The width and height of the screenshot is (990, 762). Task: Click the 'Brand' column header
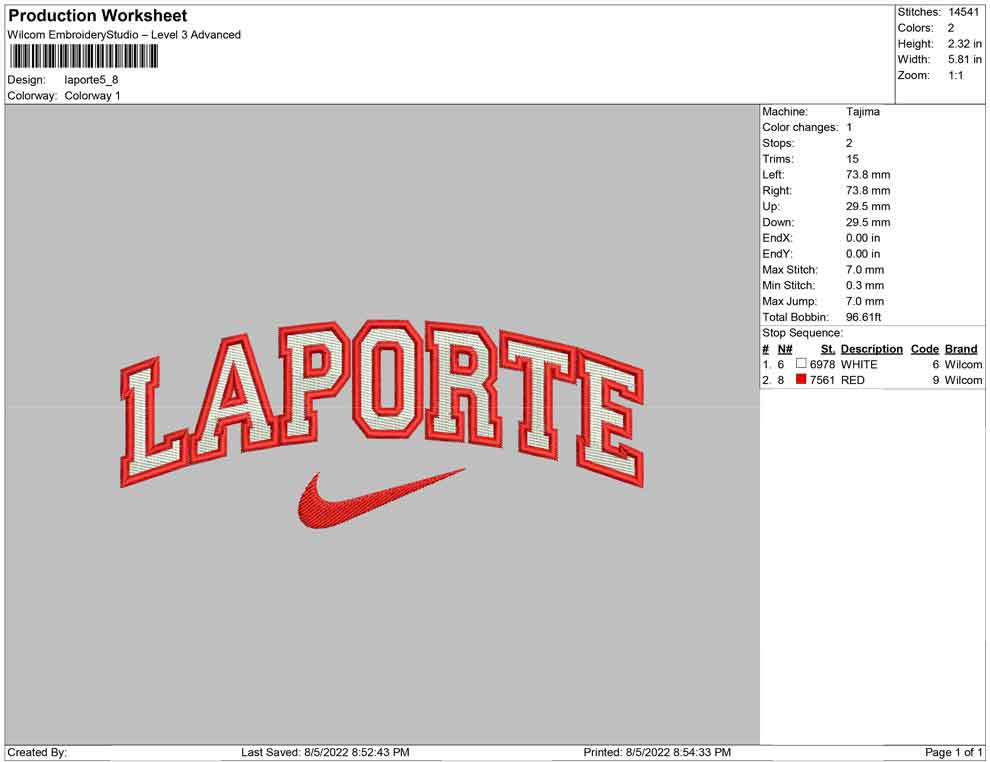[x=961, y=349]
